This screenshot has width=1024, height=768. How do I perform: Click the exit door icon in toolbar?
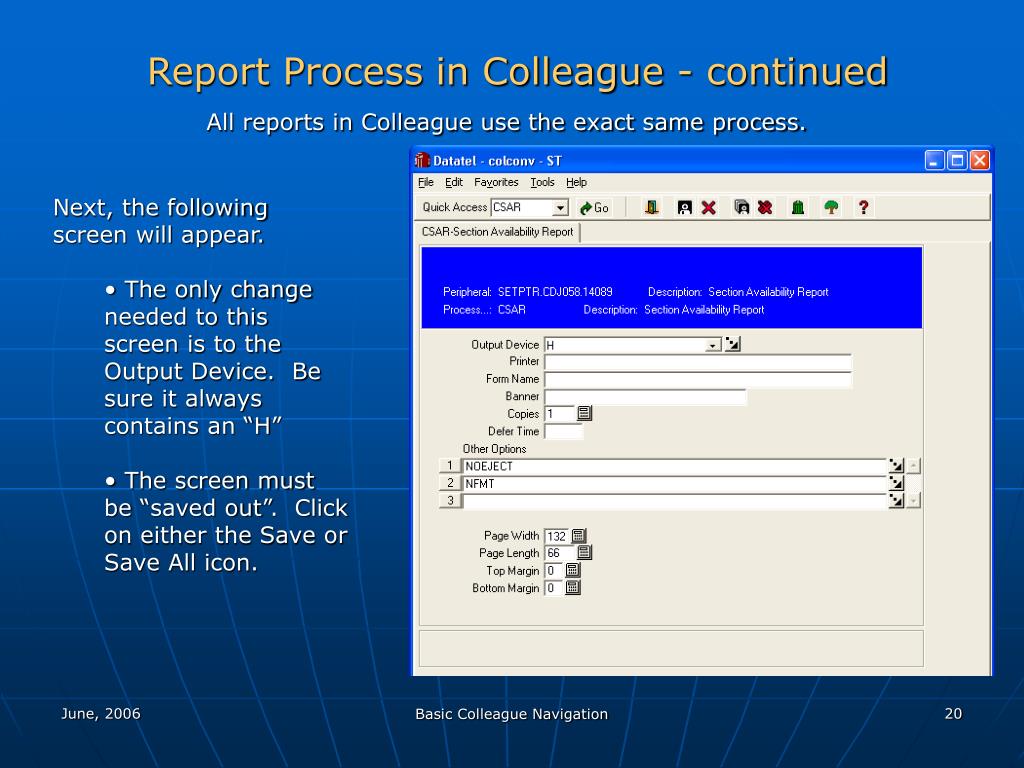(651, 208)
